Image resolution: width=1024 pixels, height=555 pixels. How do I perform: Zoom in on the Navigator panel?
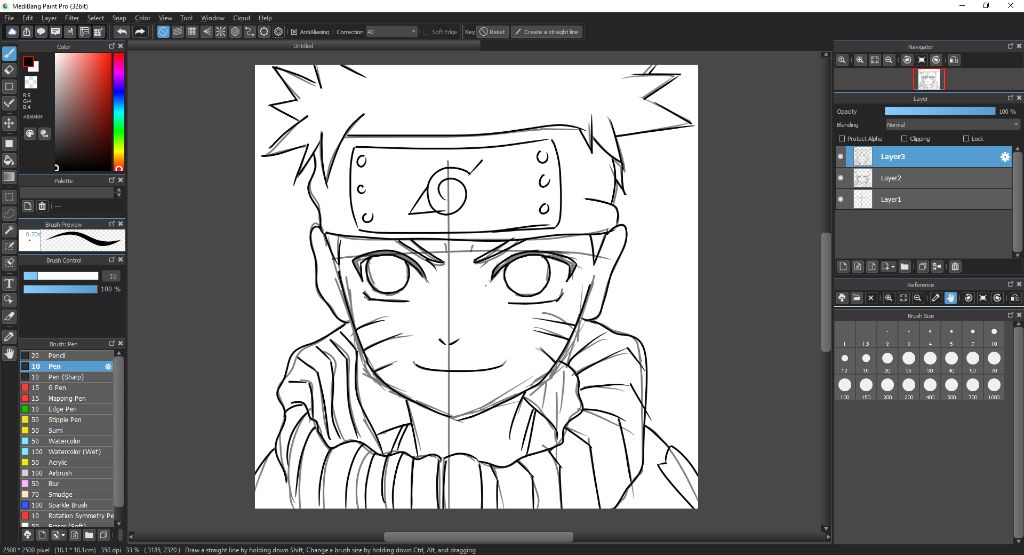860,59
